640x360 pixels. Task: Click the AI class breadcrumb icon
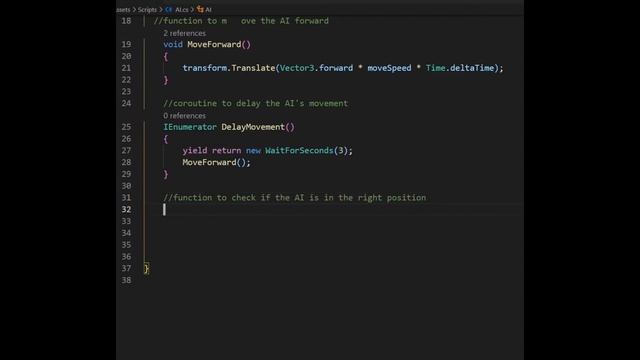200,9
